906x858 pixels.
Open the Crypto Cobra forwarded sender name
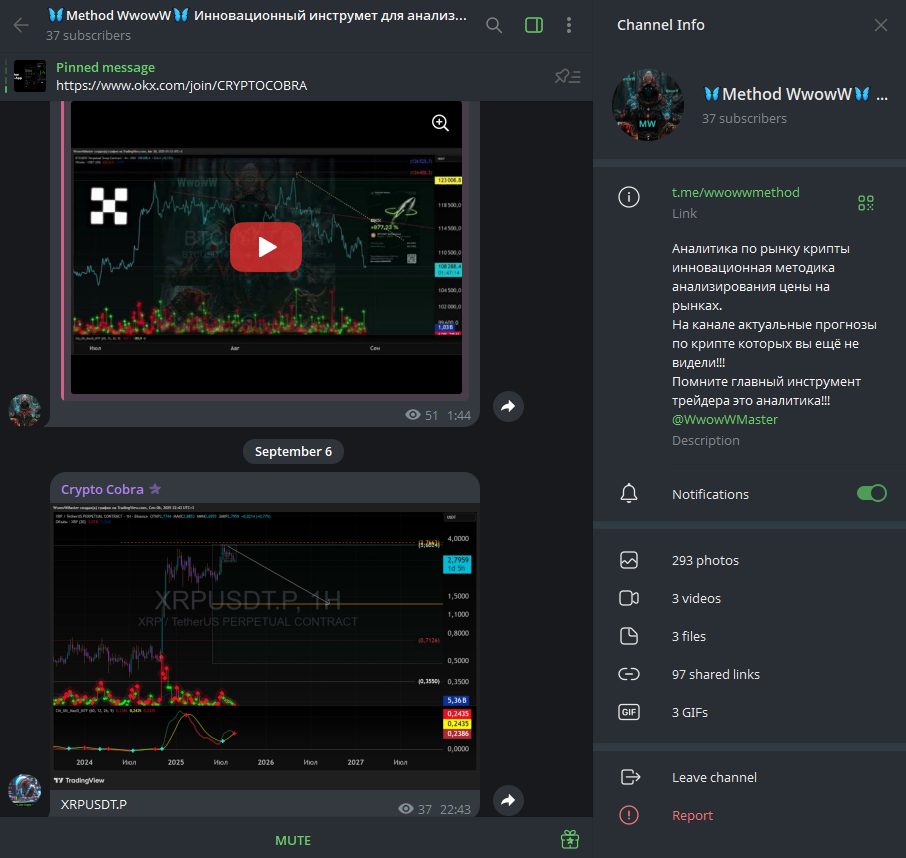[103, 489]
